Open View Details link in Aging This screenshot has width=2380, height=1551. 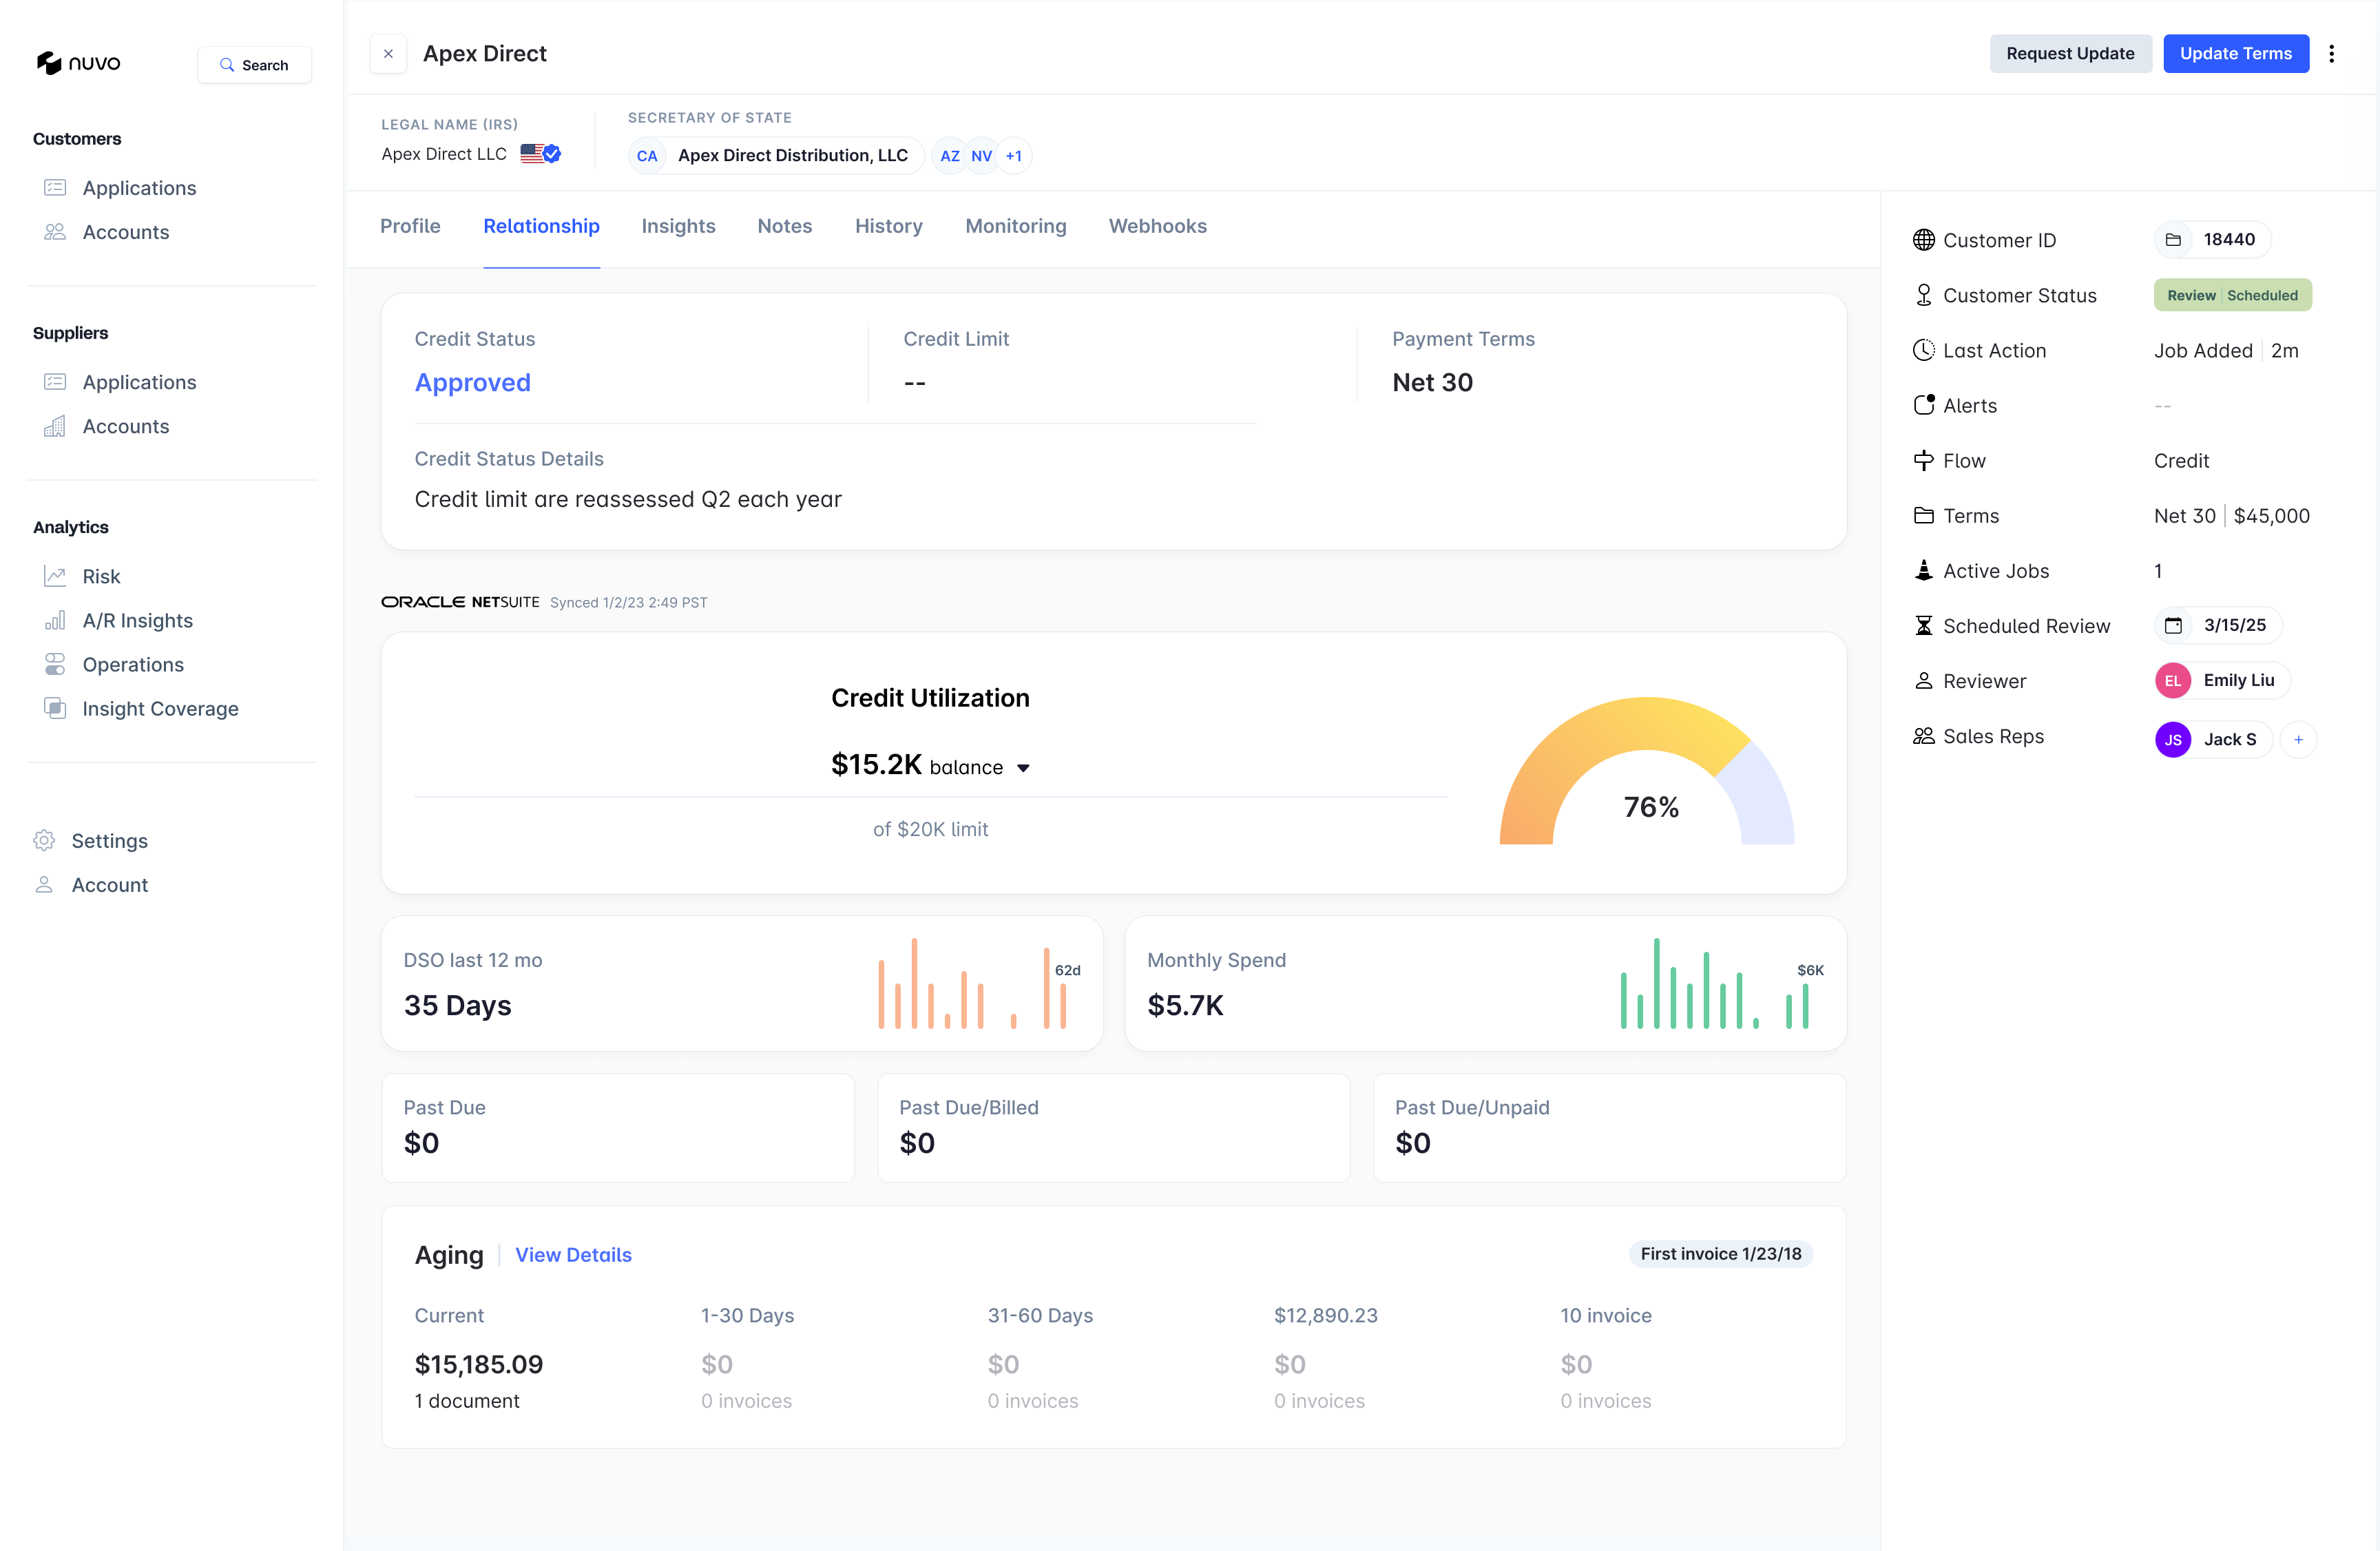573,1254
